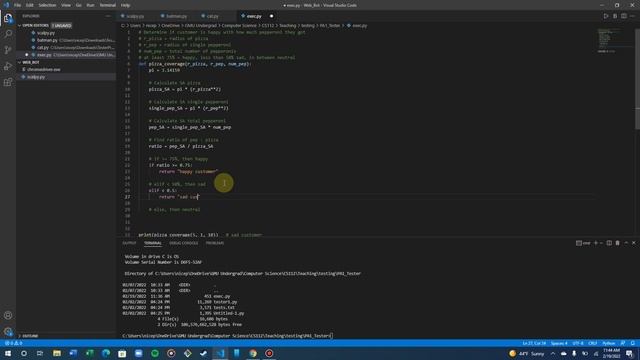Create a new terminal with plus icon
Screen dimensions: 640x360
pos(596,243)
